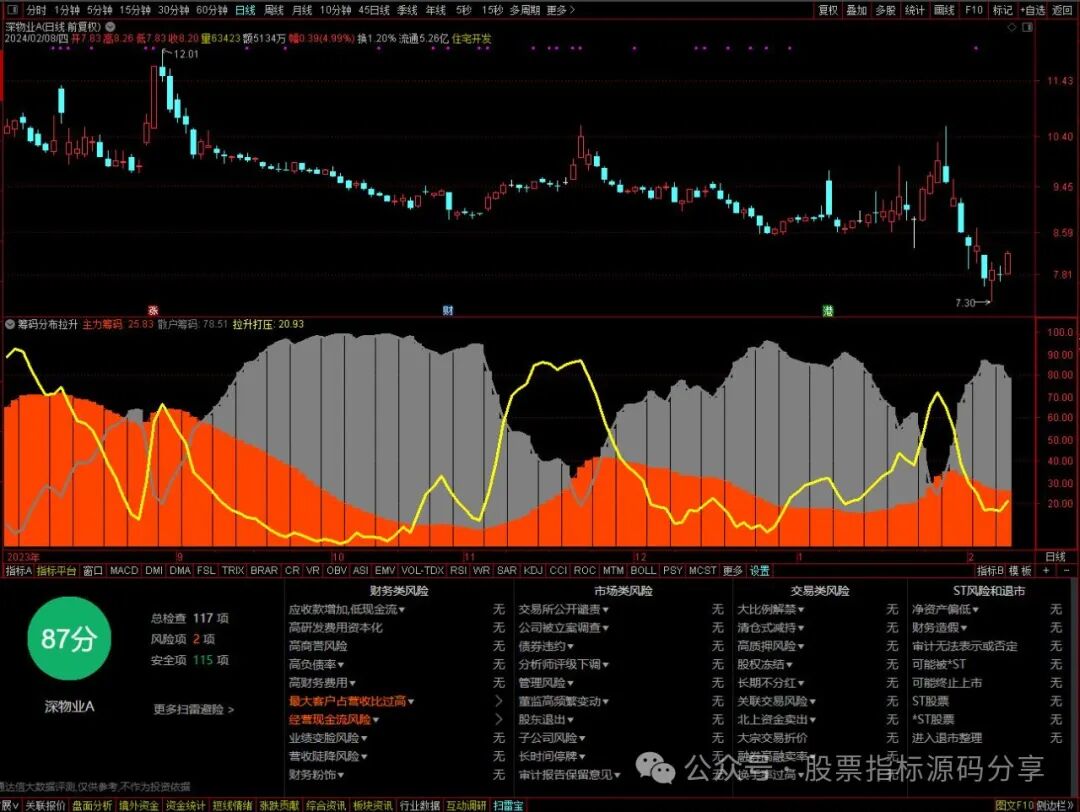Screen dimensions: 1080x812
Task: Open the 行业数据 bottom tab
Action: (x=419, y=805)
